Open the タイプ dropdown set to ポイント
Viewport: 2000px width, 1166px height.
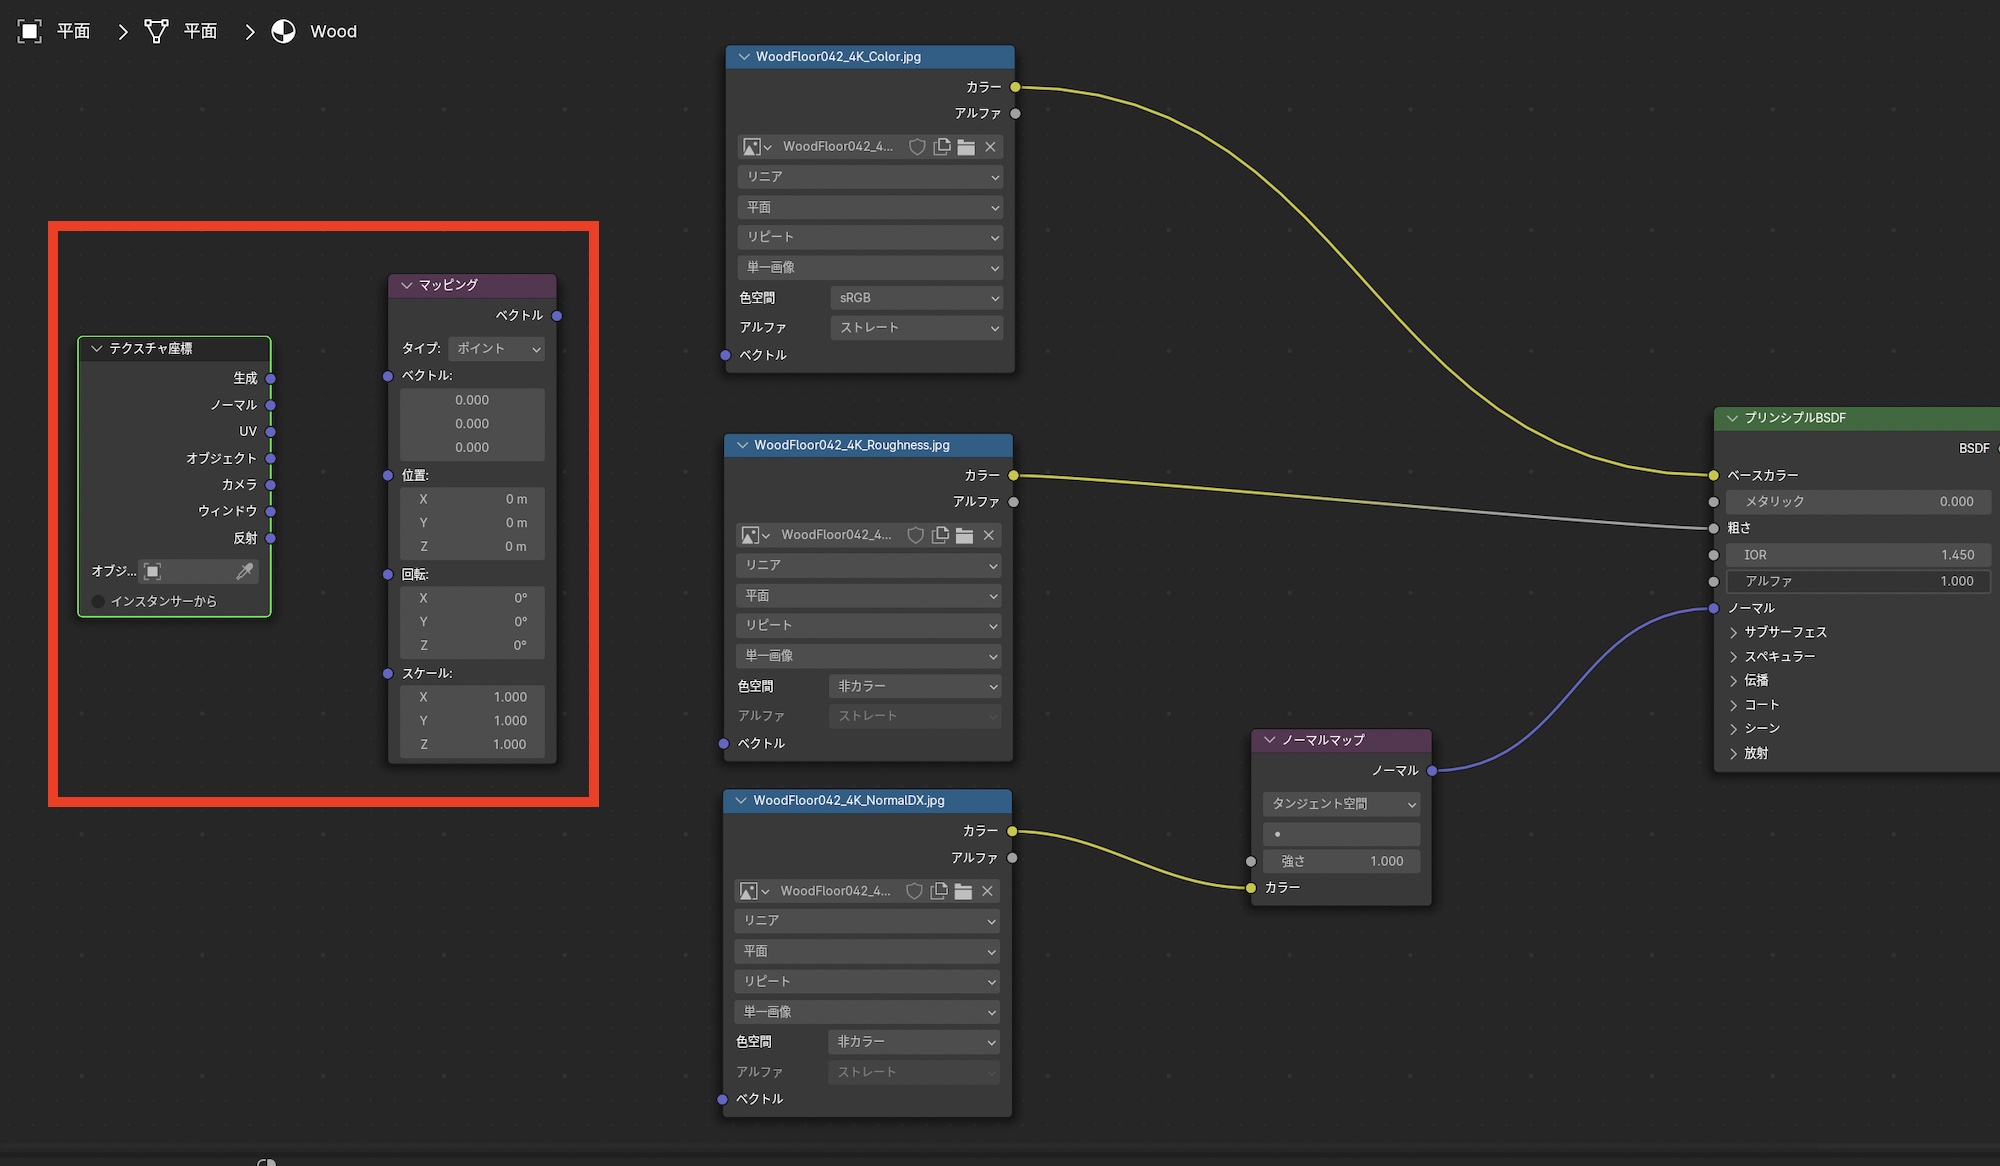click(497, 349)
